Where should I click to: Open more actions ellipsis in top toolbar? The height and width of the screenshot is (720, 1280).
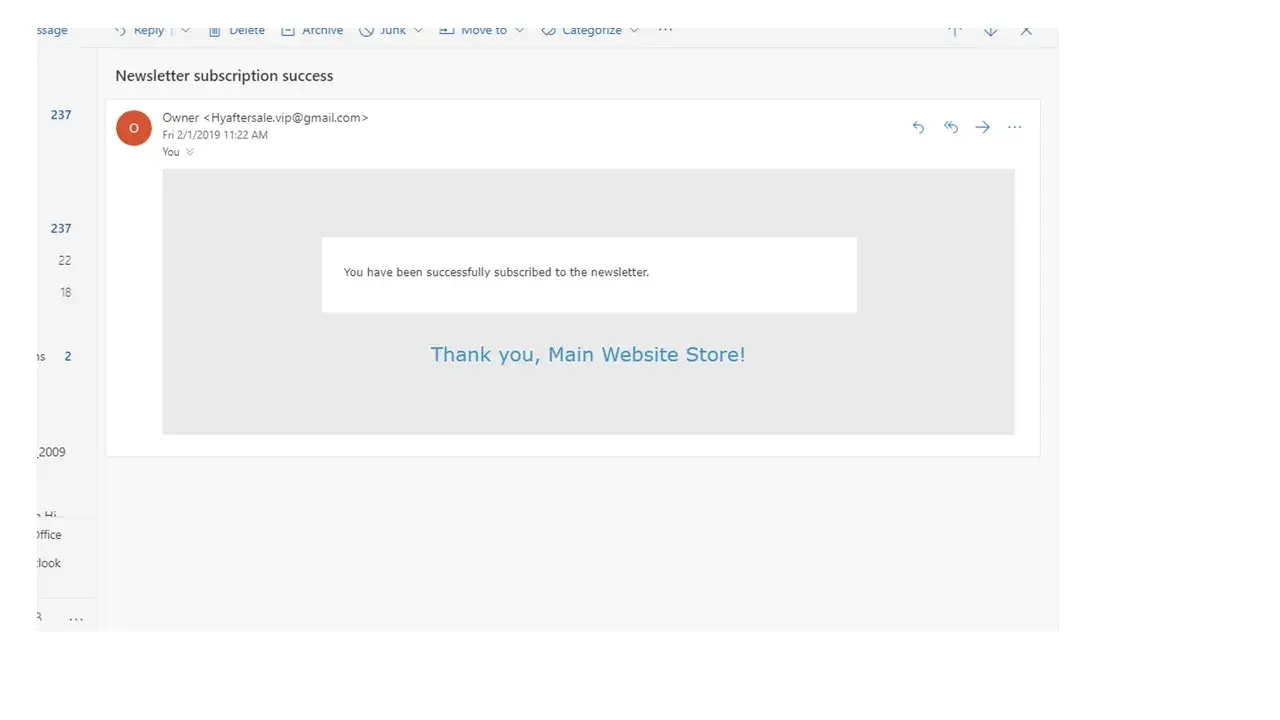665,30
